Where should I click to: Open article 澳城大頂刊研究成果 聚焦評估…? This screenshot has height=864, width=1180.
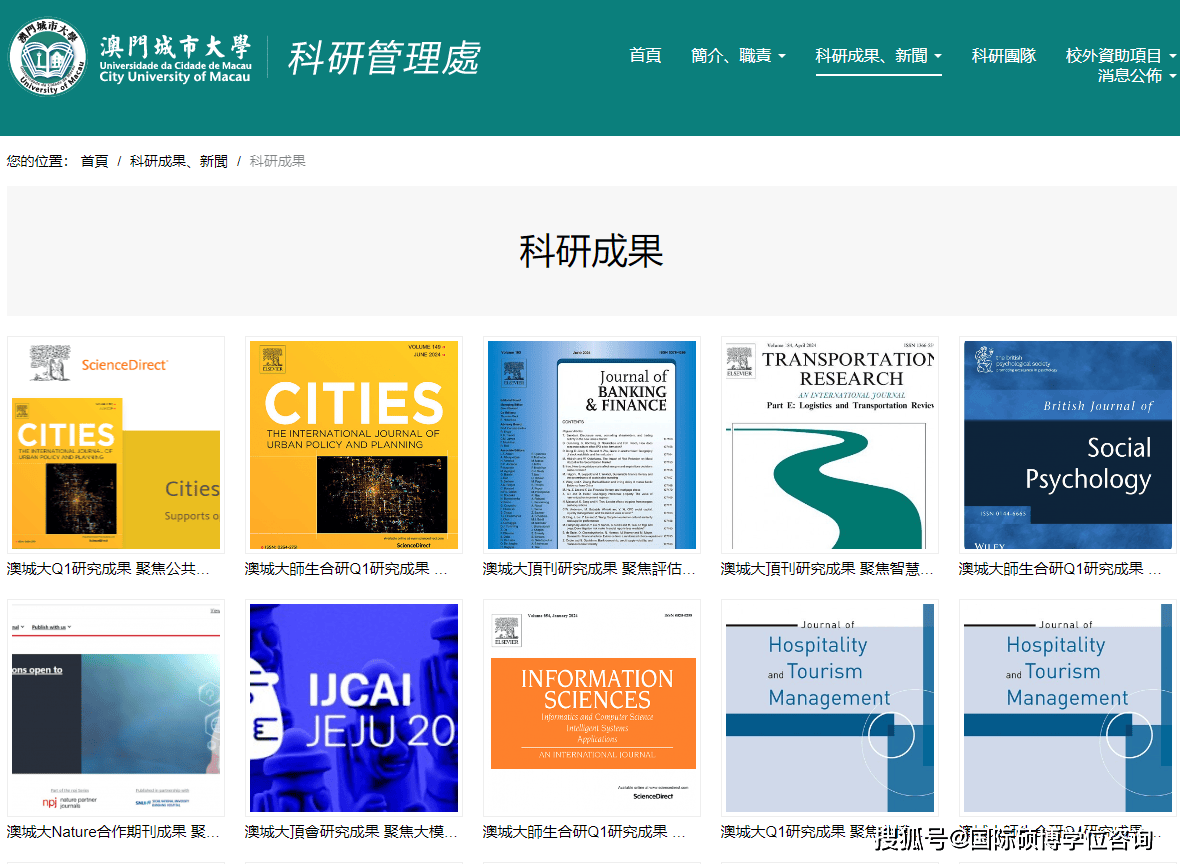[x=589, y=569]
